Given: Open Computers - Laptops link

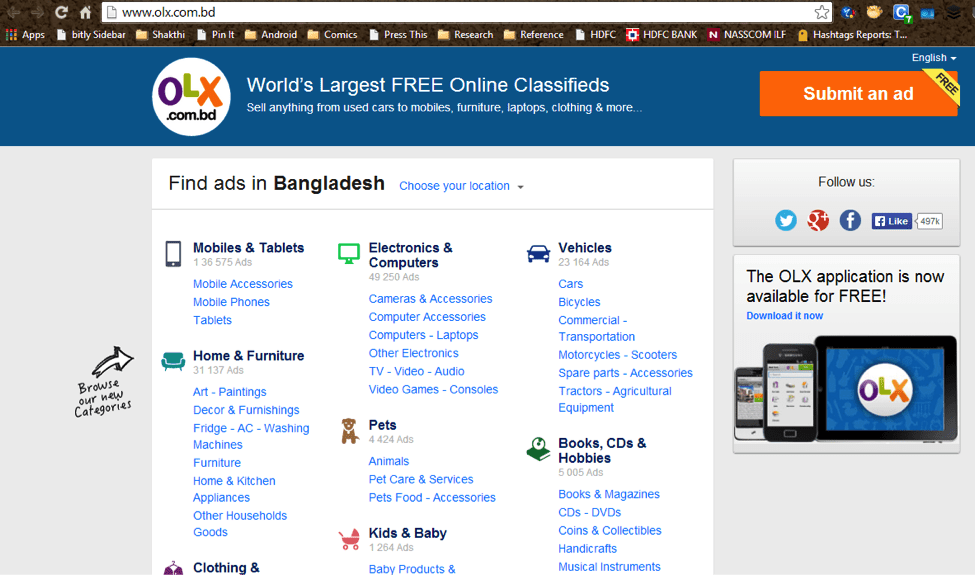Looking at the screenshot, I should [423, 335].
